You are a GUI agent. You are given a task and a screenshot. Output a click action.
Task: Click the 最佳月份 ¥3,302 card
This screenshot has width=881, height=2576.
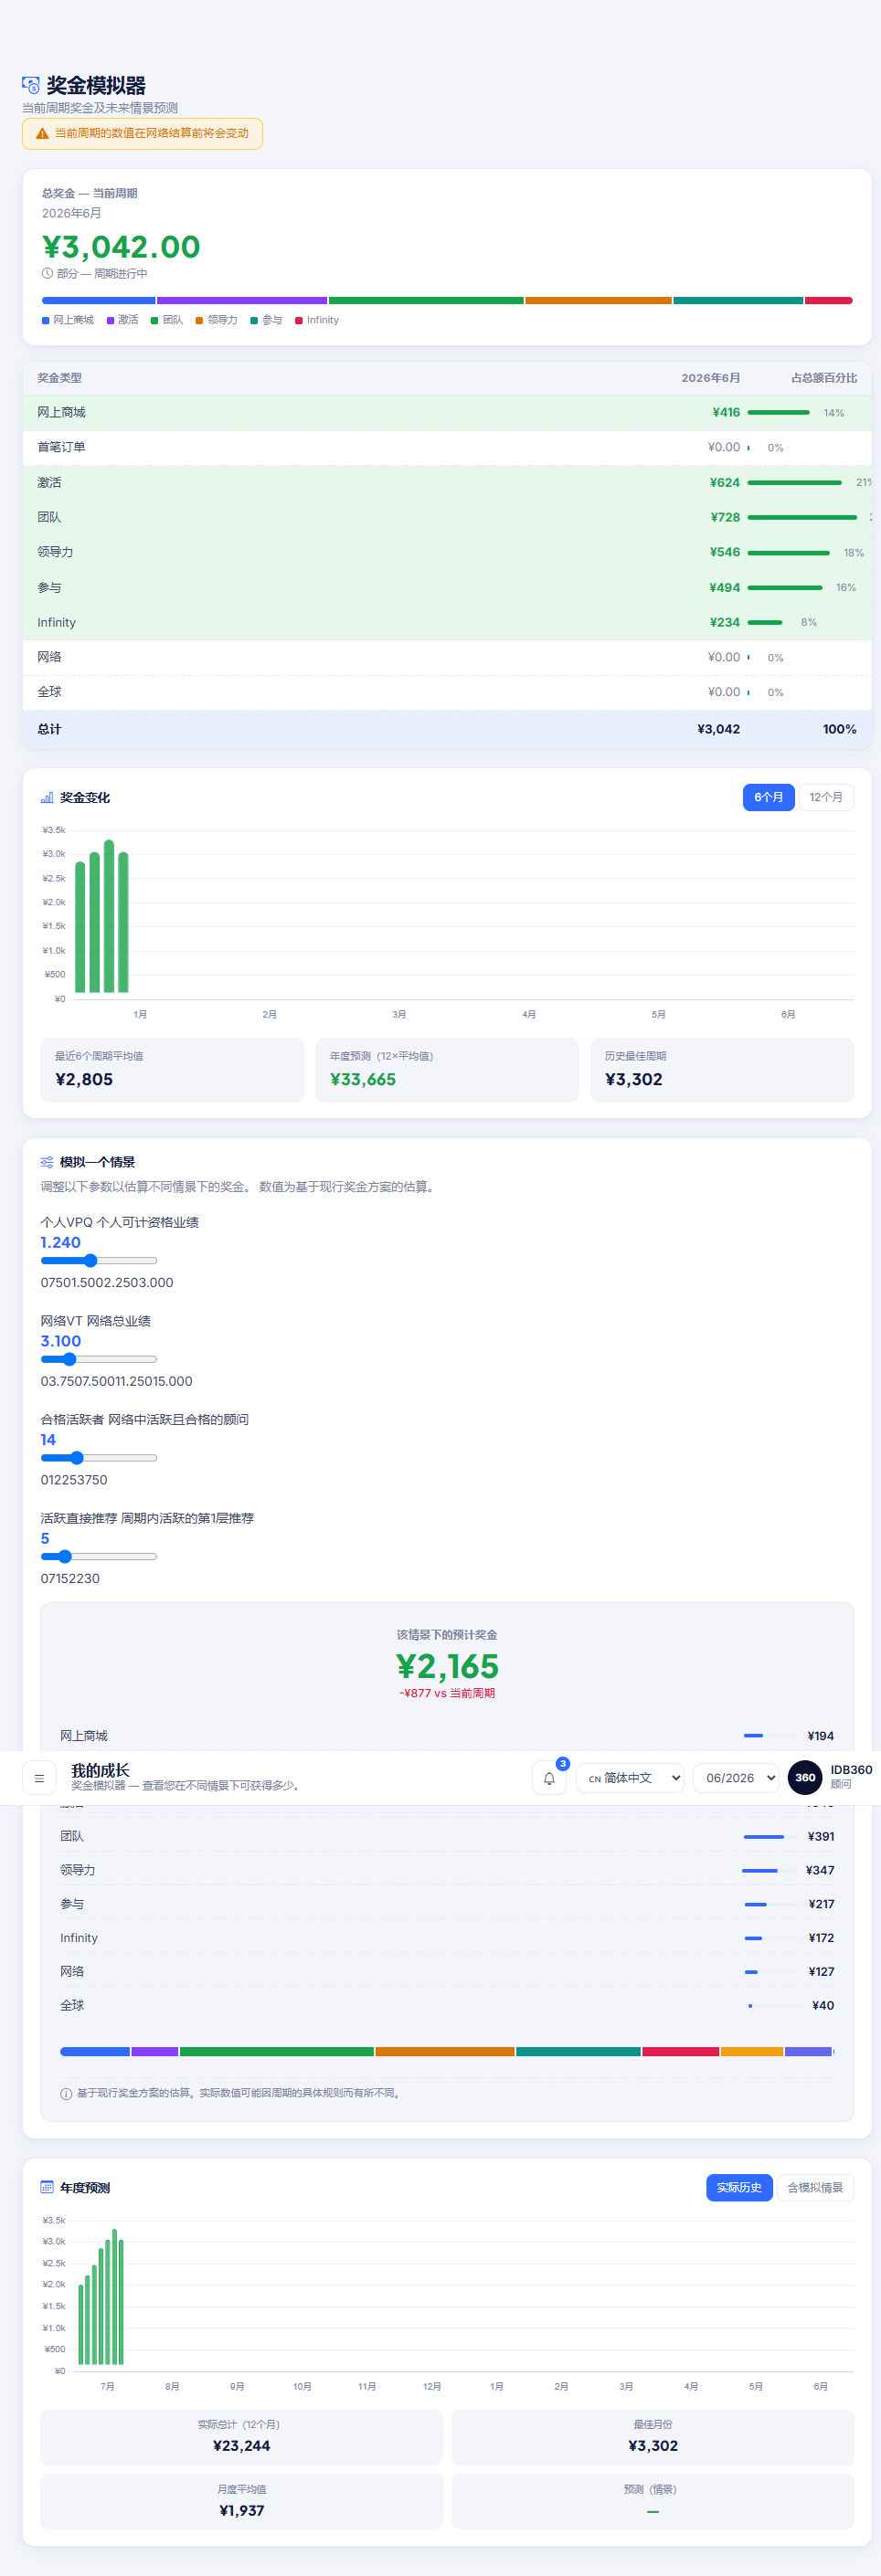pyautogui.click(x=653, y=2437)
